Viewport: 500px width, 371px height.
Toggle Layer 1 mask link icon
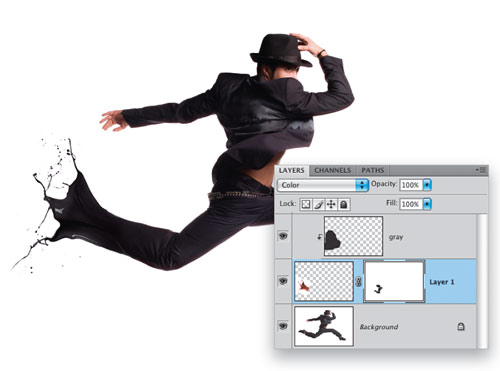(358, 282)
